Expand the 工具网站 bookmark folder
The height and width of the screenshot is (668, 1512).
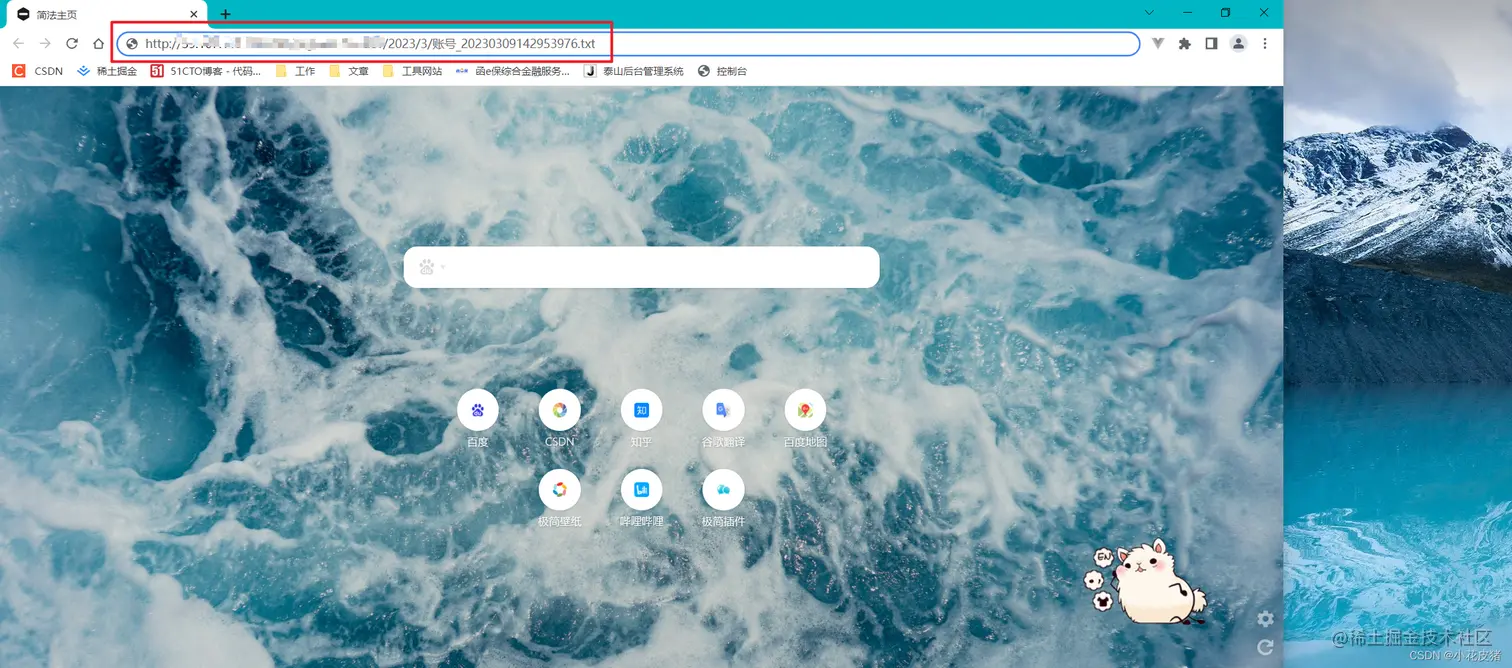click(x=412, y=71)
